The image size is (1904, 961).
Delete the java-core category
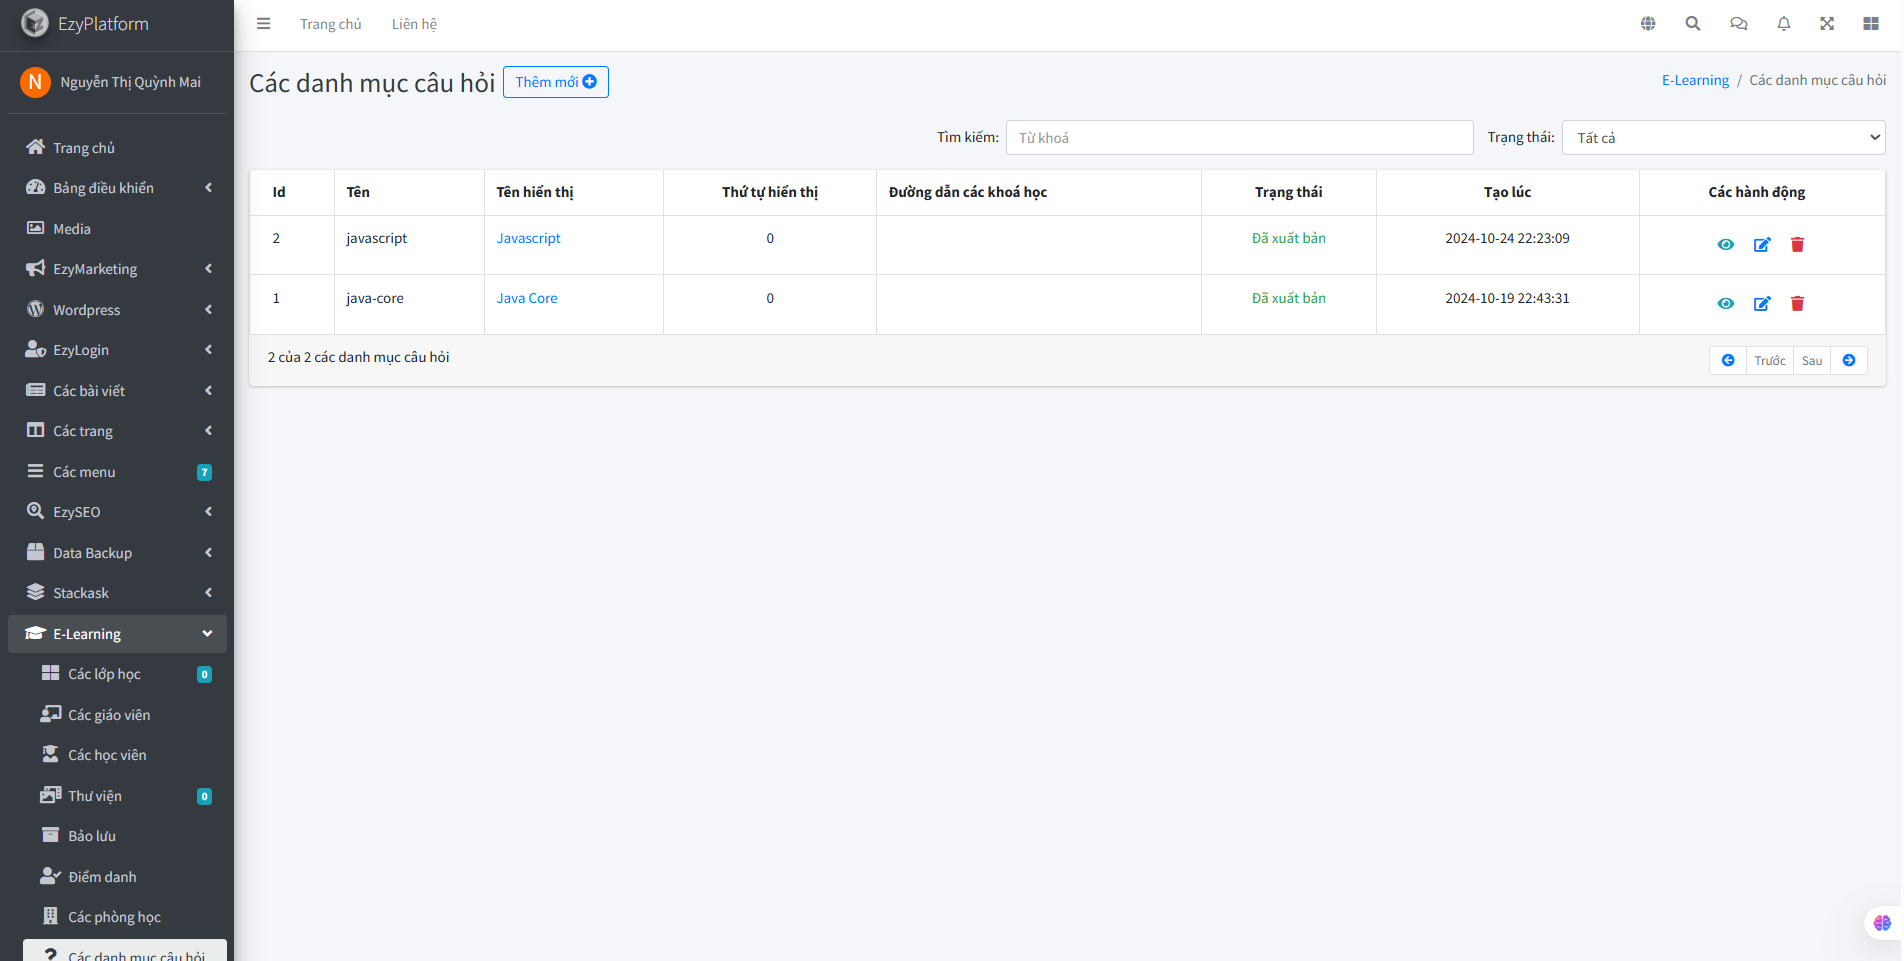(1797, 304)
